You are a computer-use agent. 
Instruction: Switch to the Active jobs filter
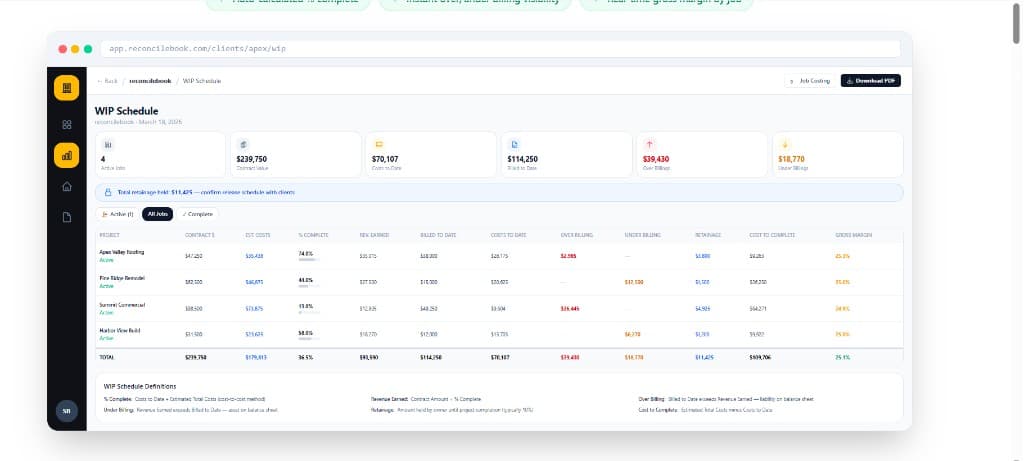pyautogui.click(x=117, y=213)
